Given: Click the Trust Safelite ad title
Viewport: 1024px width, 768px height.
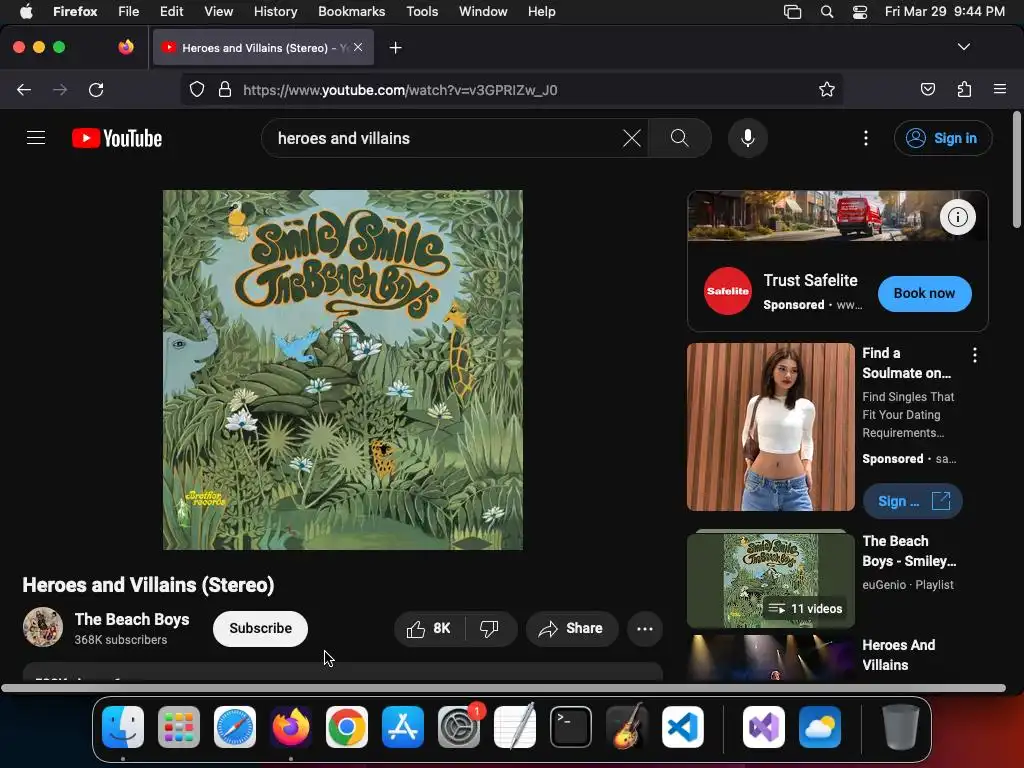Looking at the screenshot, I should point(810,280).
